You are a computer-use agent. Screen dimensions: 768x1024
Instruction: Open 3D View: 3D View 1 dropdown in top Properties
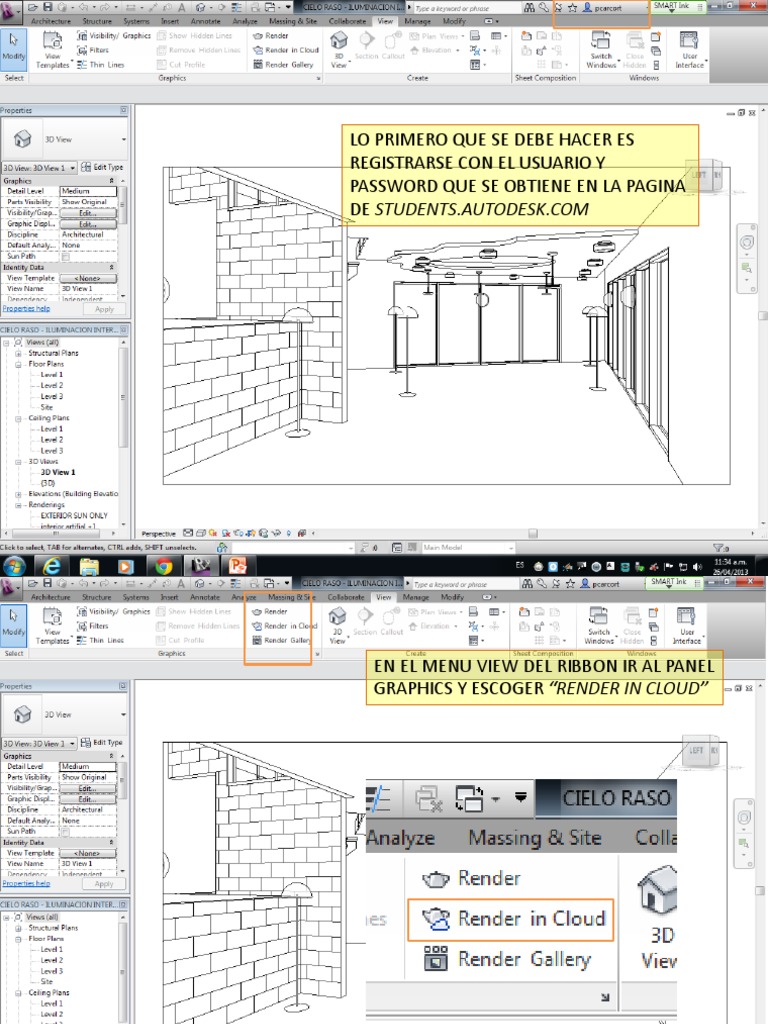pyautogui.click(x=39, y=168)
